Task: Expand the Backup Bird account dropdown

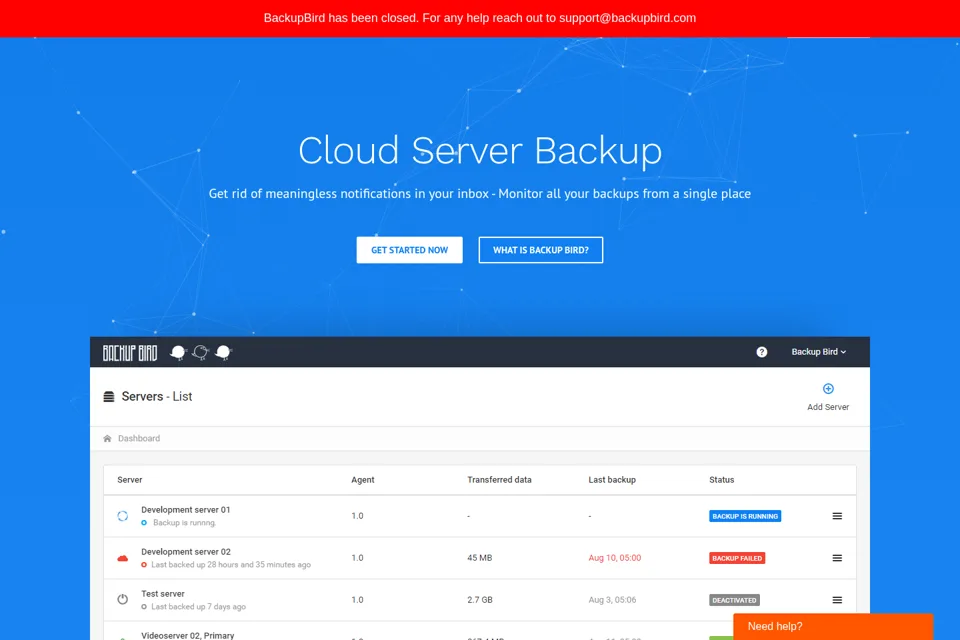Action: pyautogui.click(x=819, y=352)
